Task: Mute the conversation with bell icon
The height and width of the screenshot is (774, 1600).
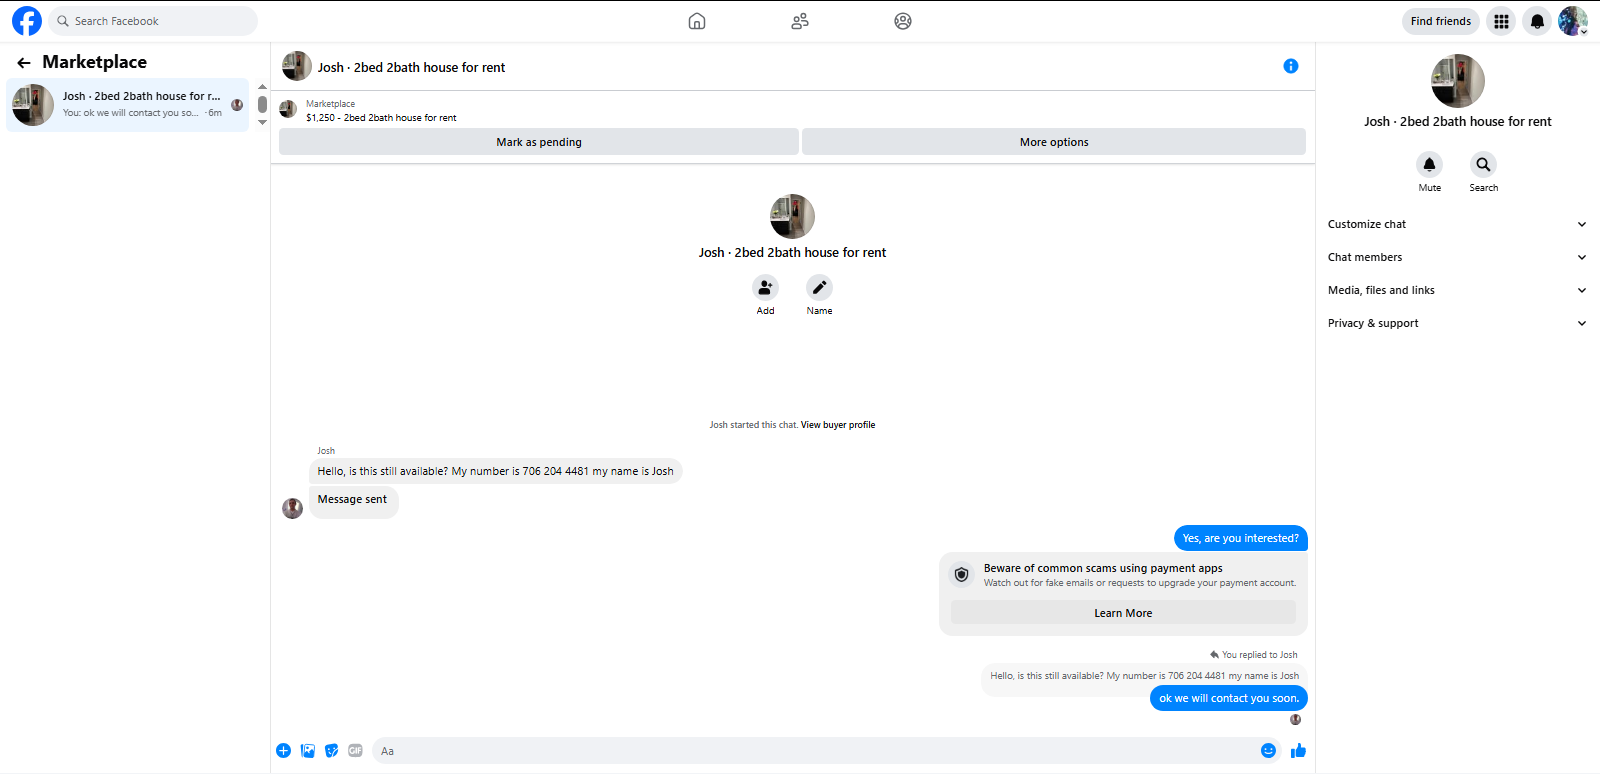Action: [x=1430, y=164]
